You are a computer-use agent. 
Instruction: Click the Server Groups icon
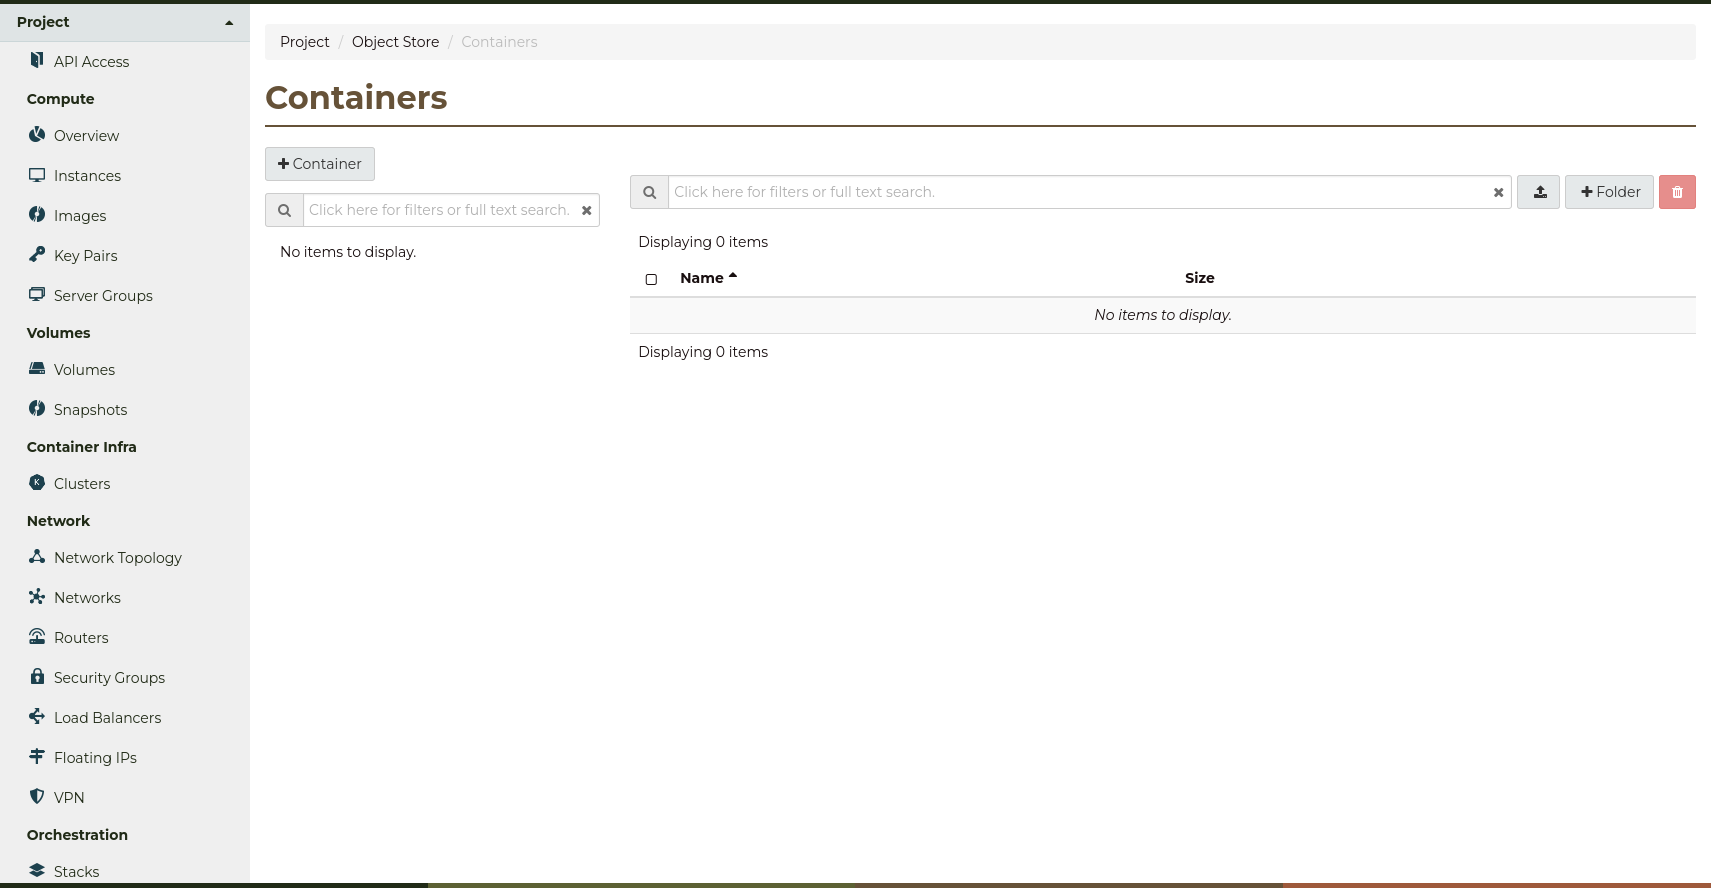click(37, 294)
